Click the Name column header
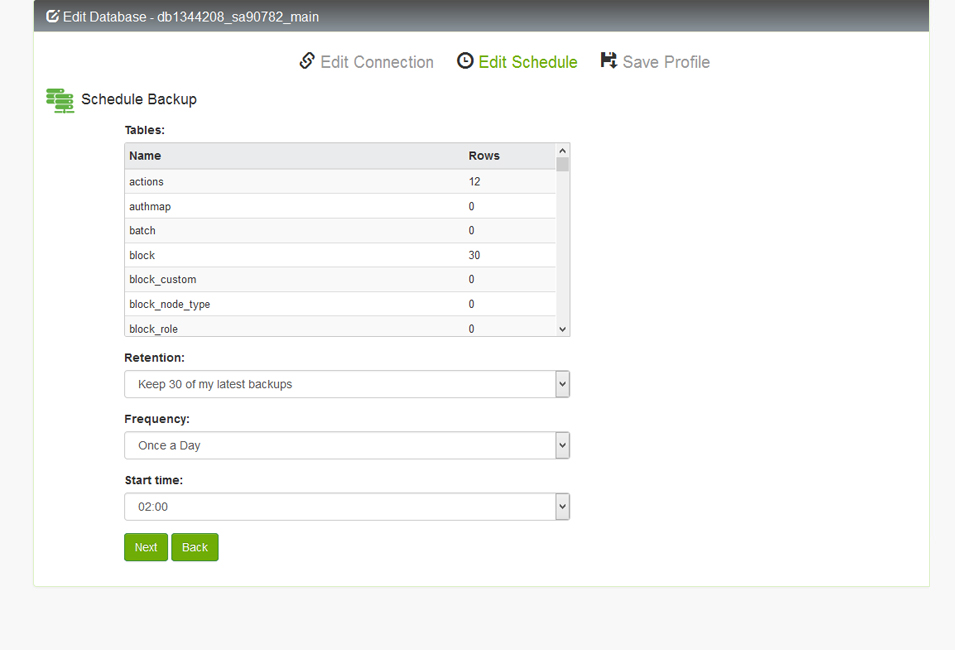The width and height of the screenshot is (955, 650). (x=145, y=156)
